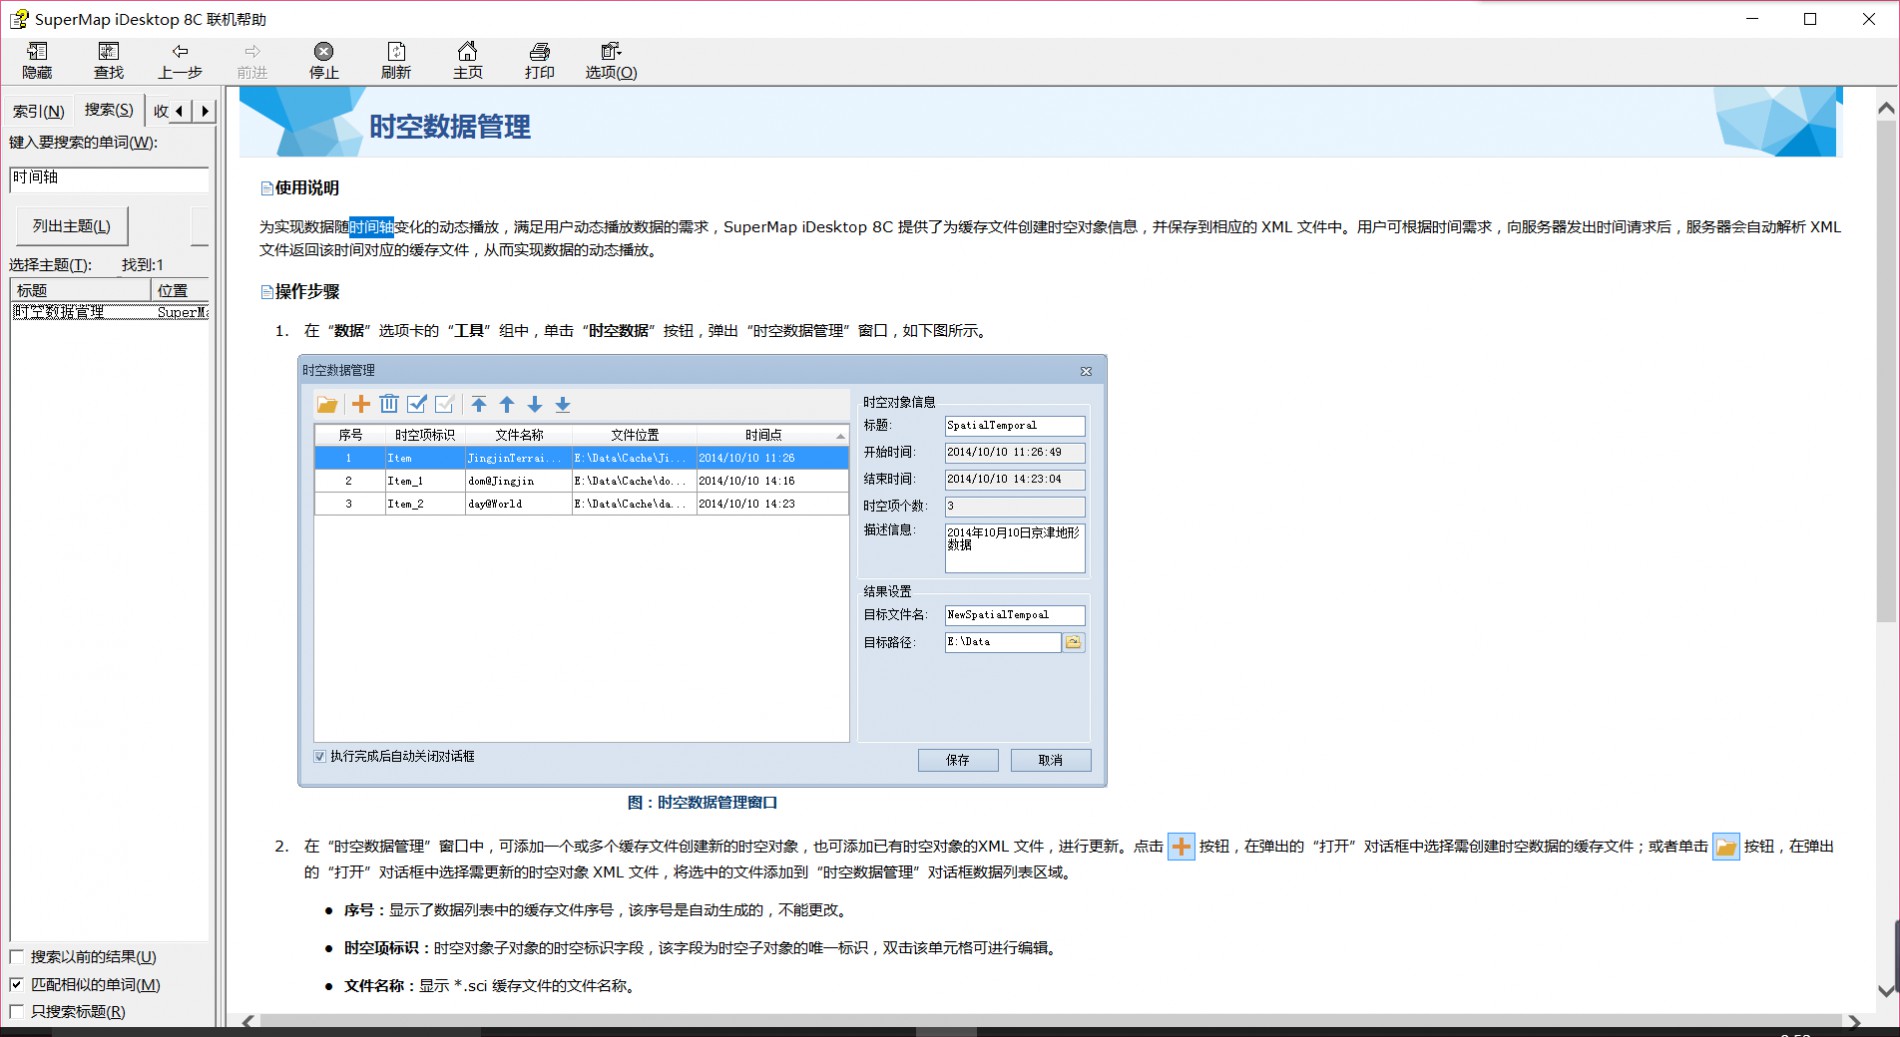Click the browse folder icon beside 目标路径
The width and height of the screenshot is (1900, 1037).
[x=1073, y=642]
